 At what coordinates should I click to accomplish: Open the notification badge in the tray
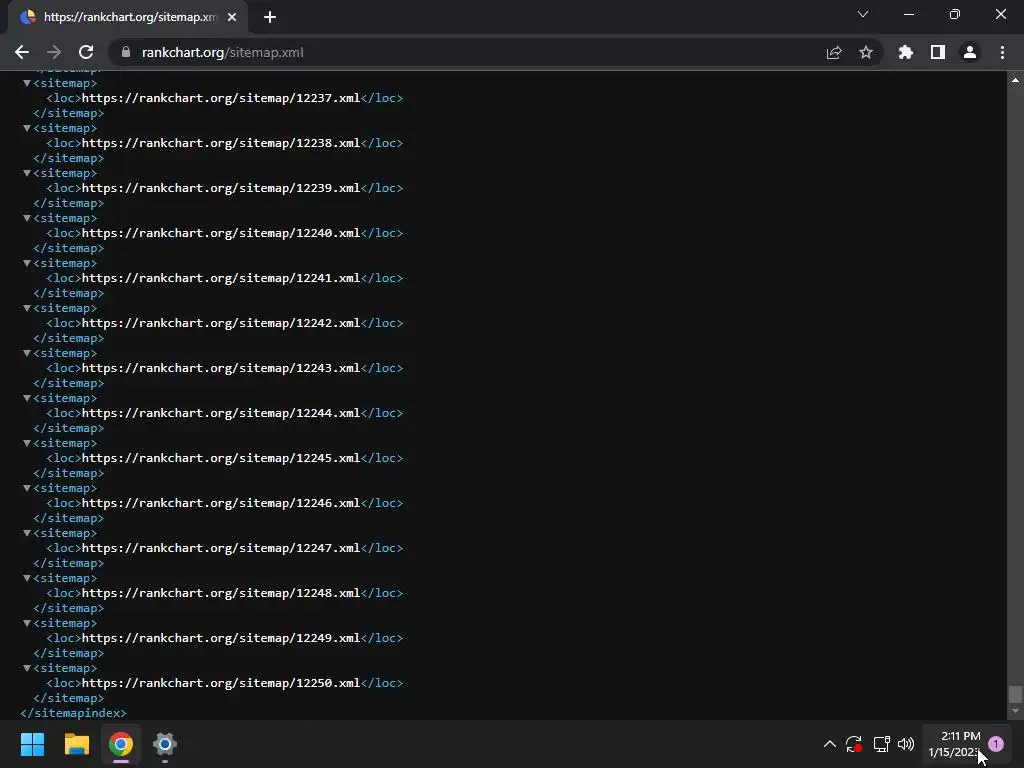995,744
